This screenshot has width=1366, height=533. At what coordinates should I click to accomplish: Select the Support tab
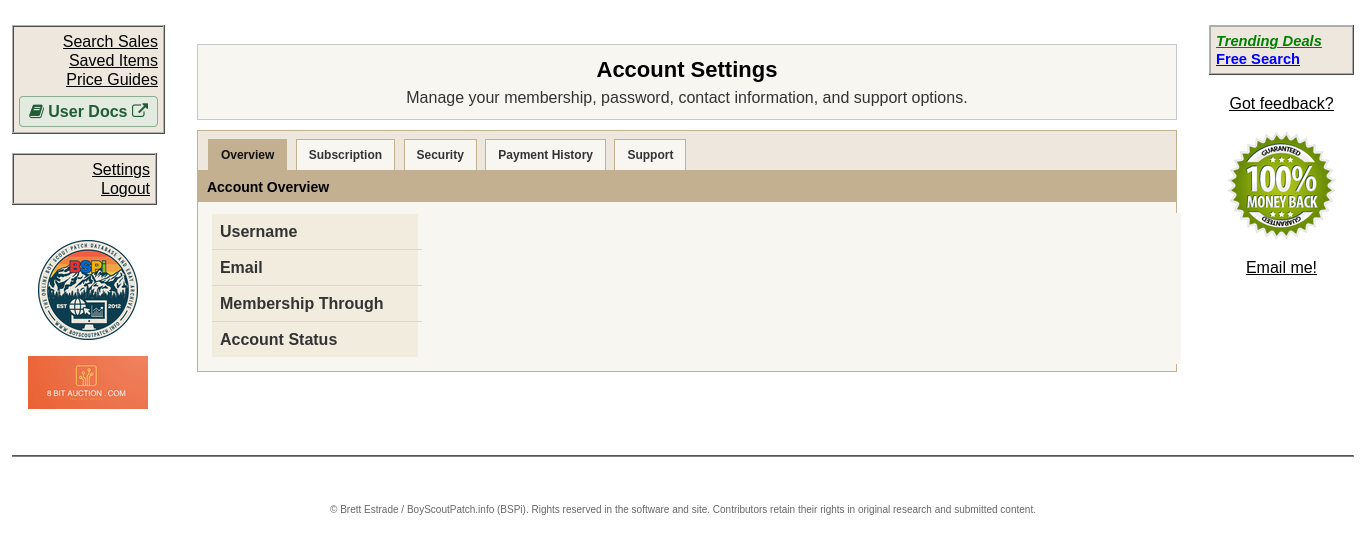pyautogui.click(x=650, y=155)
